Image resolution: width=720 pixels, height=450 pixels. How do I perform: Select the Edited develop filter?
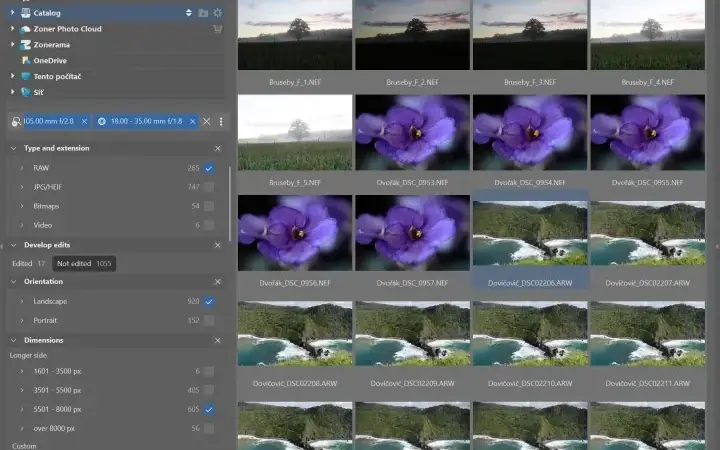coord(28,264)
